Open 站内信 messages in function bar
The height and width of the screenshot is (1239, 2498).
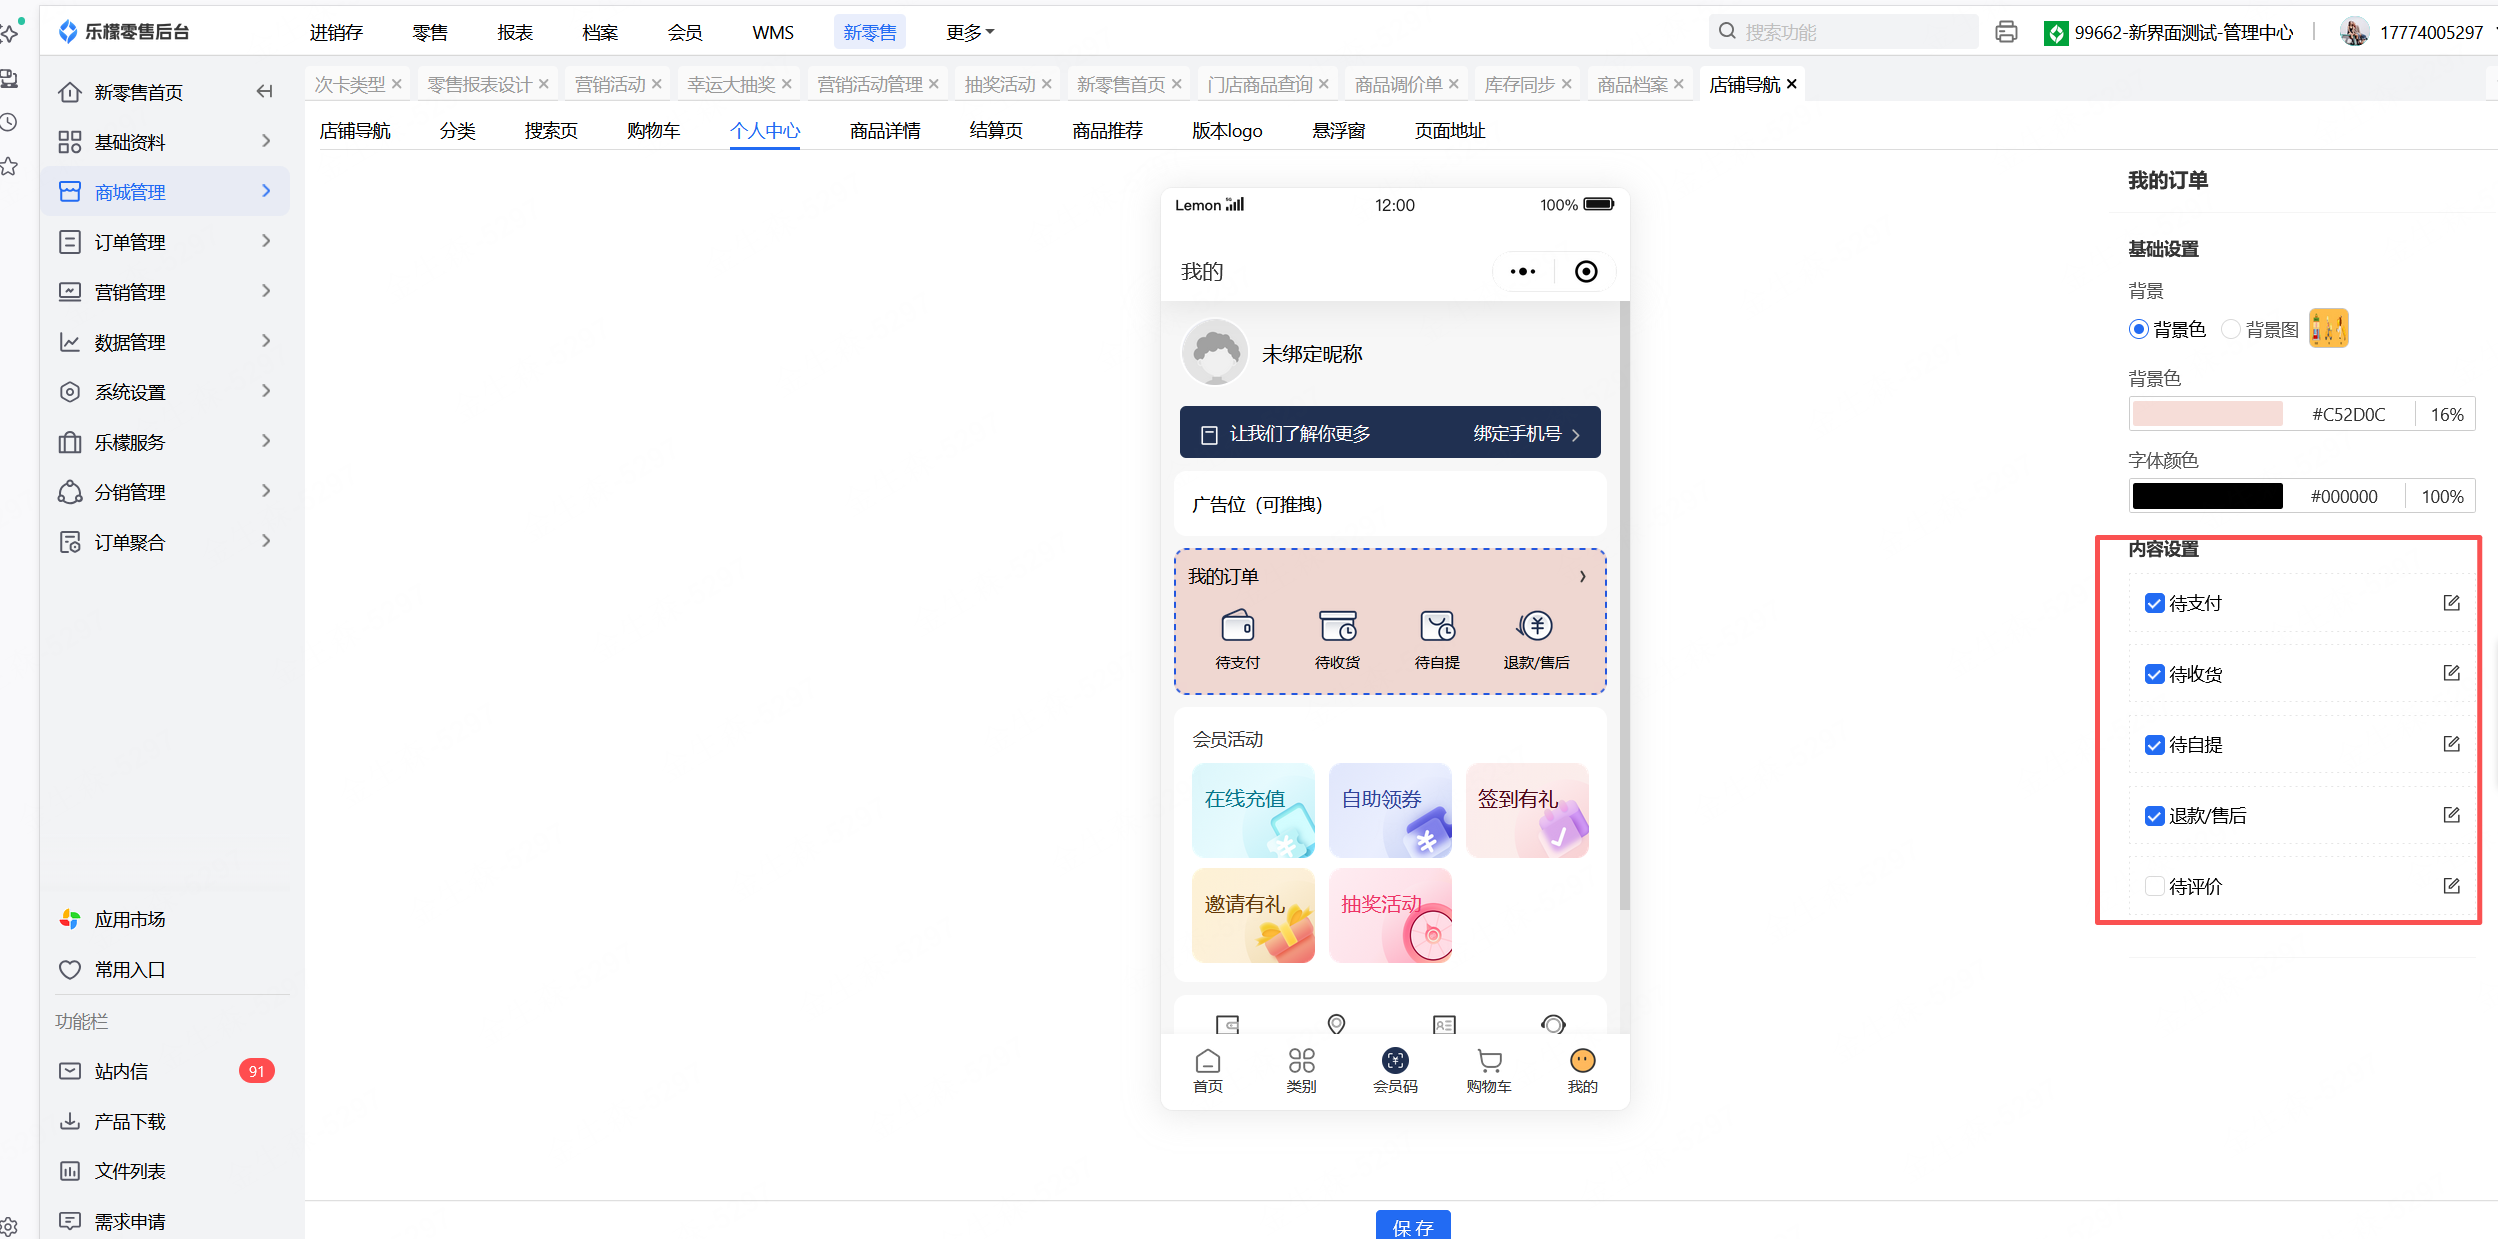[122, 1071]
